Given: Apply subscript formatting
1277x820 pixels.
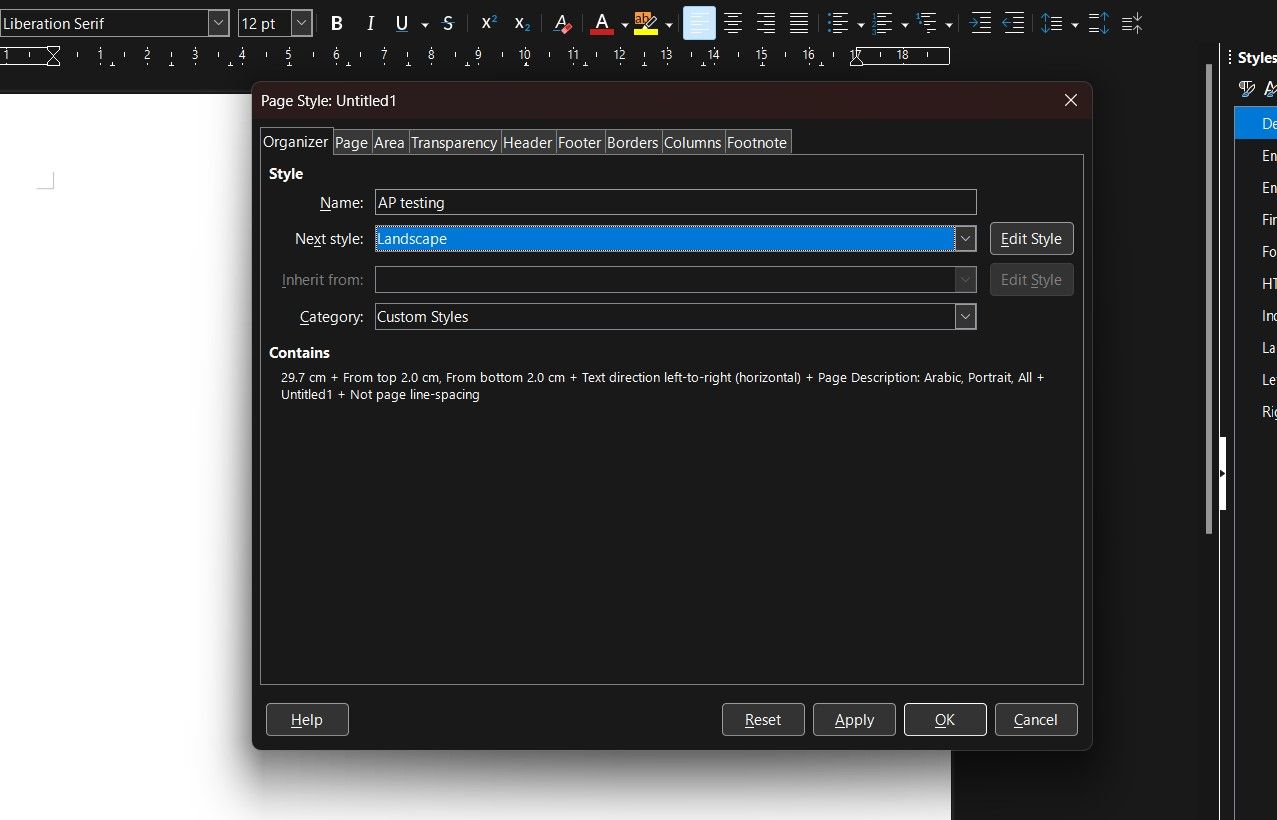Looking at the screenshot, I should tap(521, 23).
